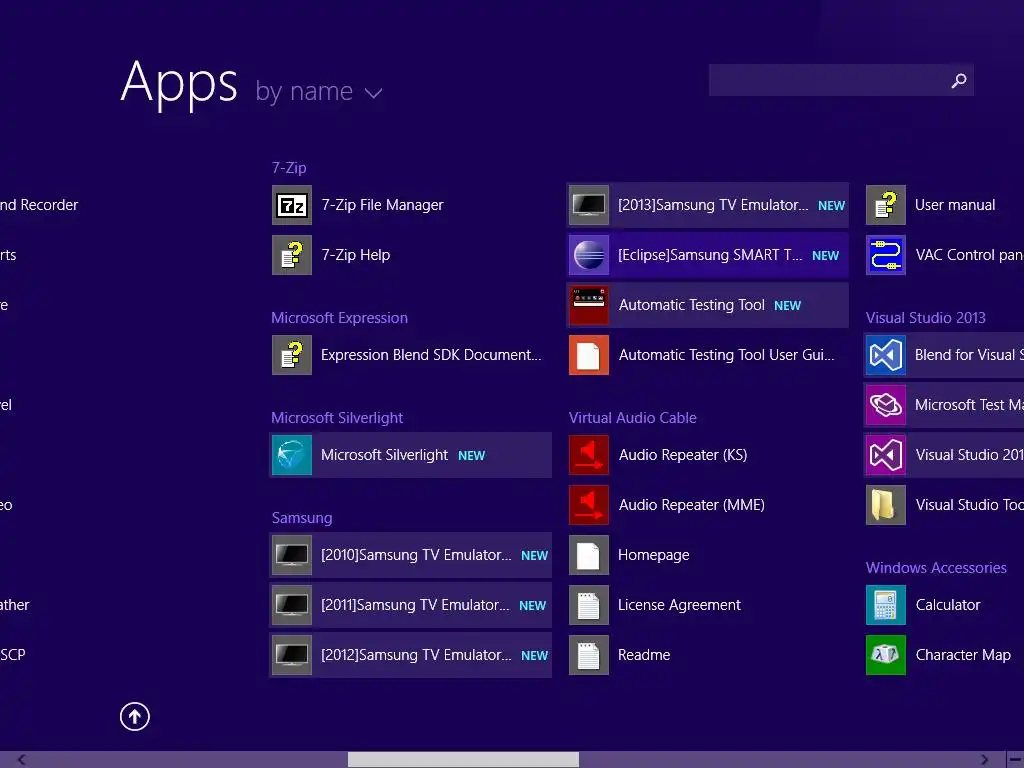Screen dimensions: 1024x768
Task: Open the Visual Studio Tools folder icon
Action: 886,505
